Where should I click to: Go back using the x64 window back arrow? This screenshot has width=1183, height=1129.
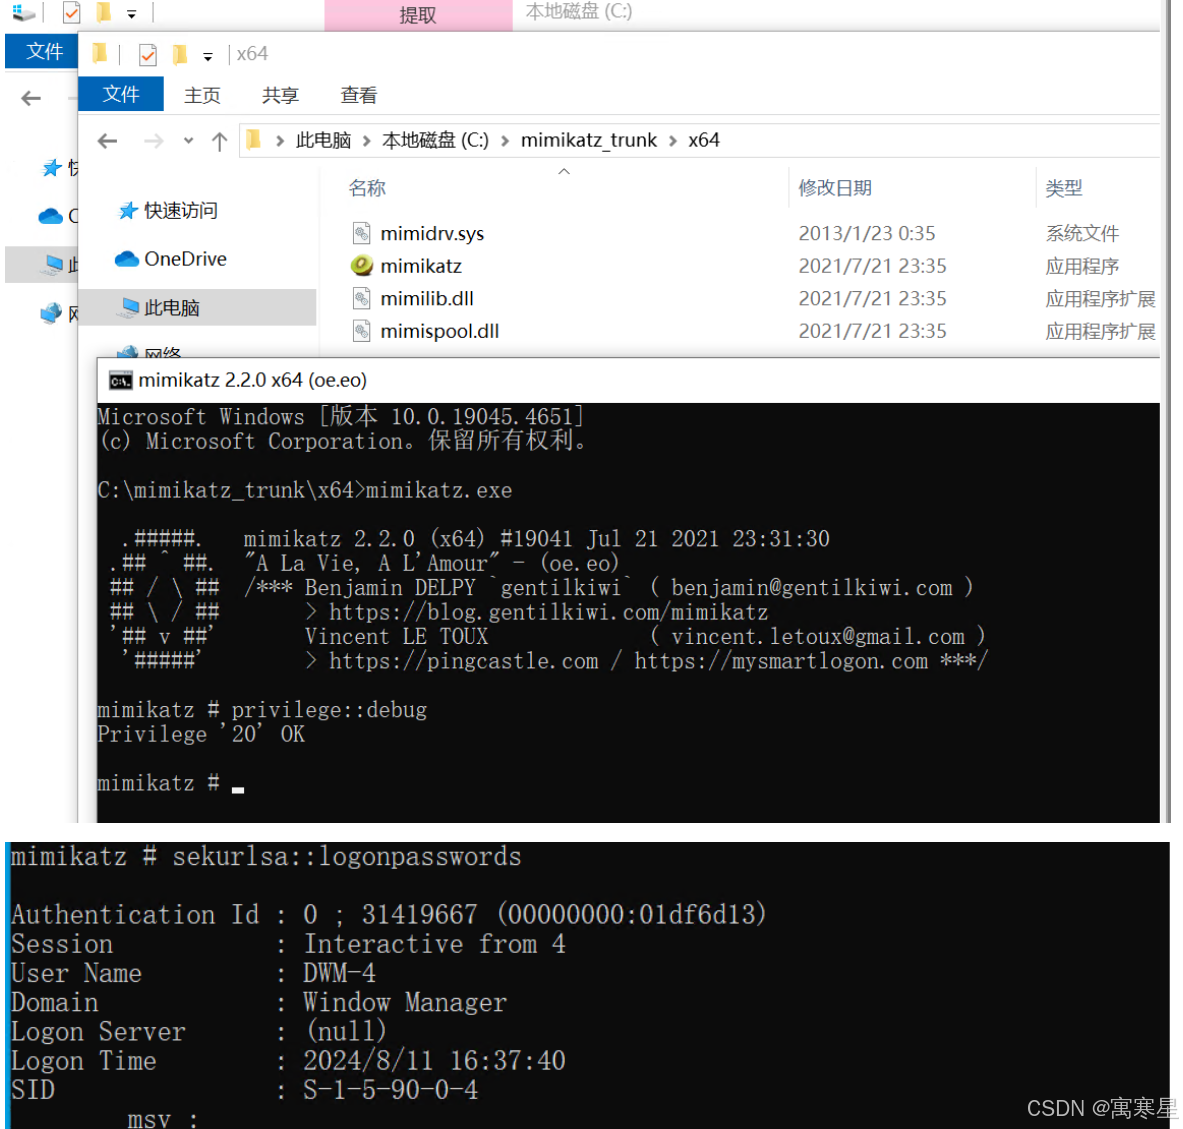(x=108, y=140)
